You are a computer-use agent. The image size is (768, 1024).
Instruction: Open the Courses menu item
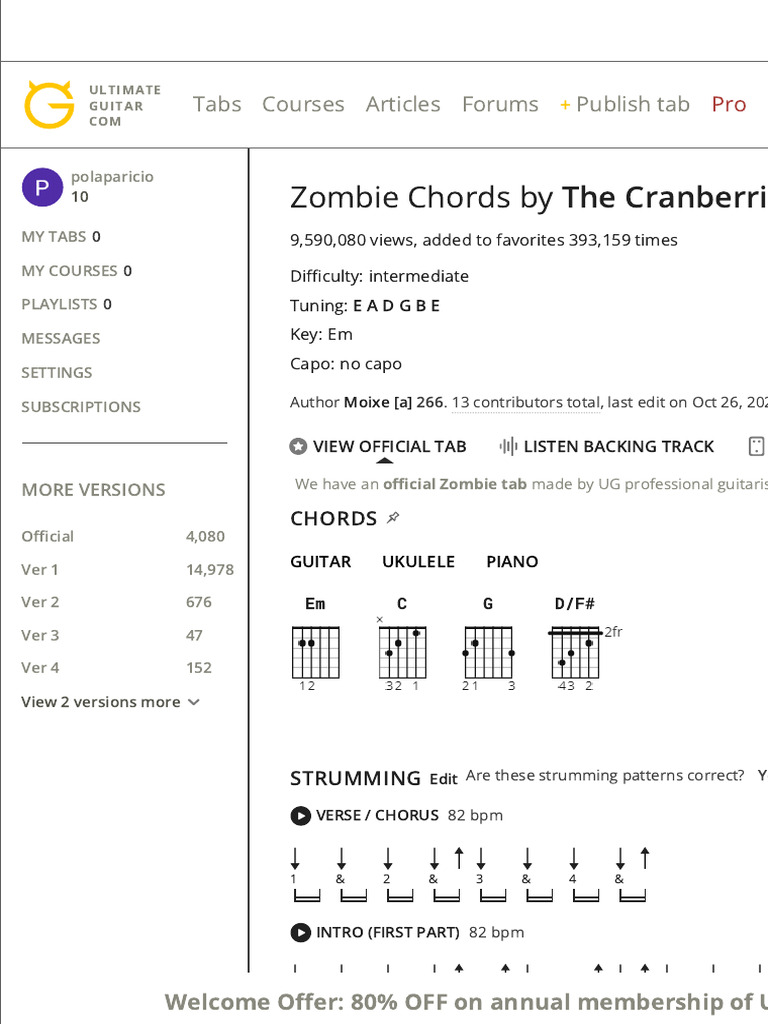pyautogui.click(x=303, y=104)
